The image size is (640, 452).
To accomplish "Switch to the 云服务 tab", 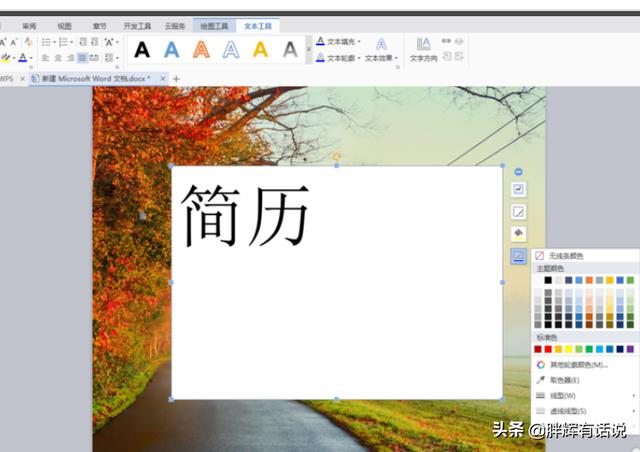I will click(175, 26).
